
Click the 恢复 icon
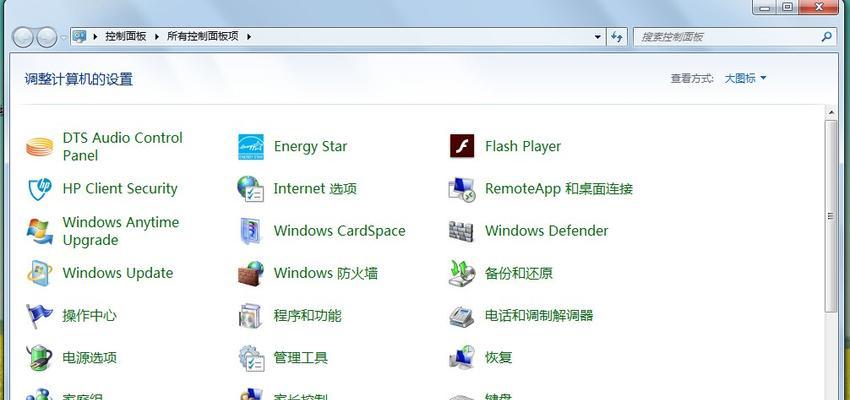tap(462, 358)
